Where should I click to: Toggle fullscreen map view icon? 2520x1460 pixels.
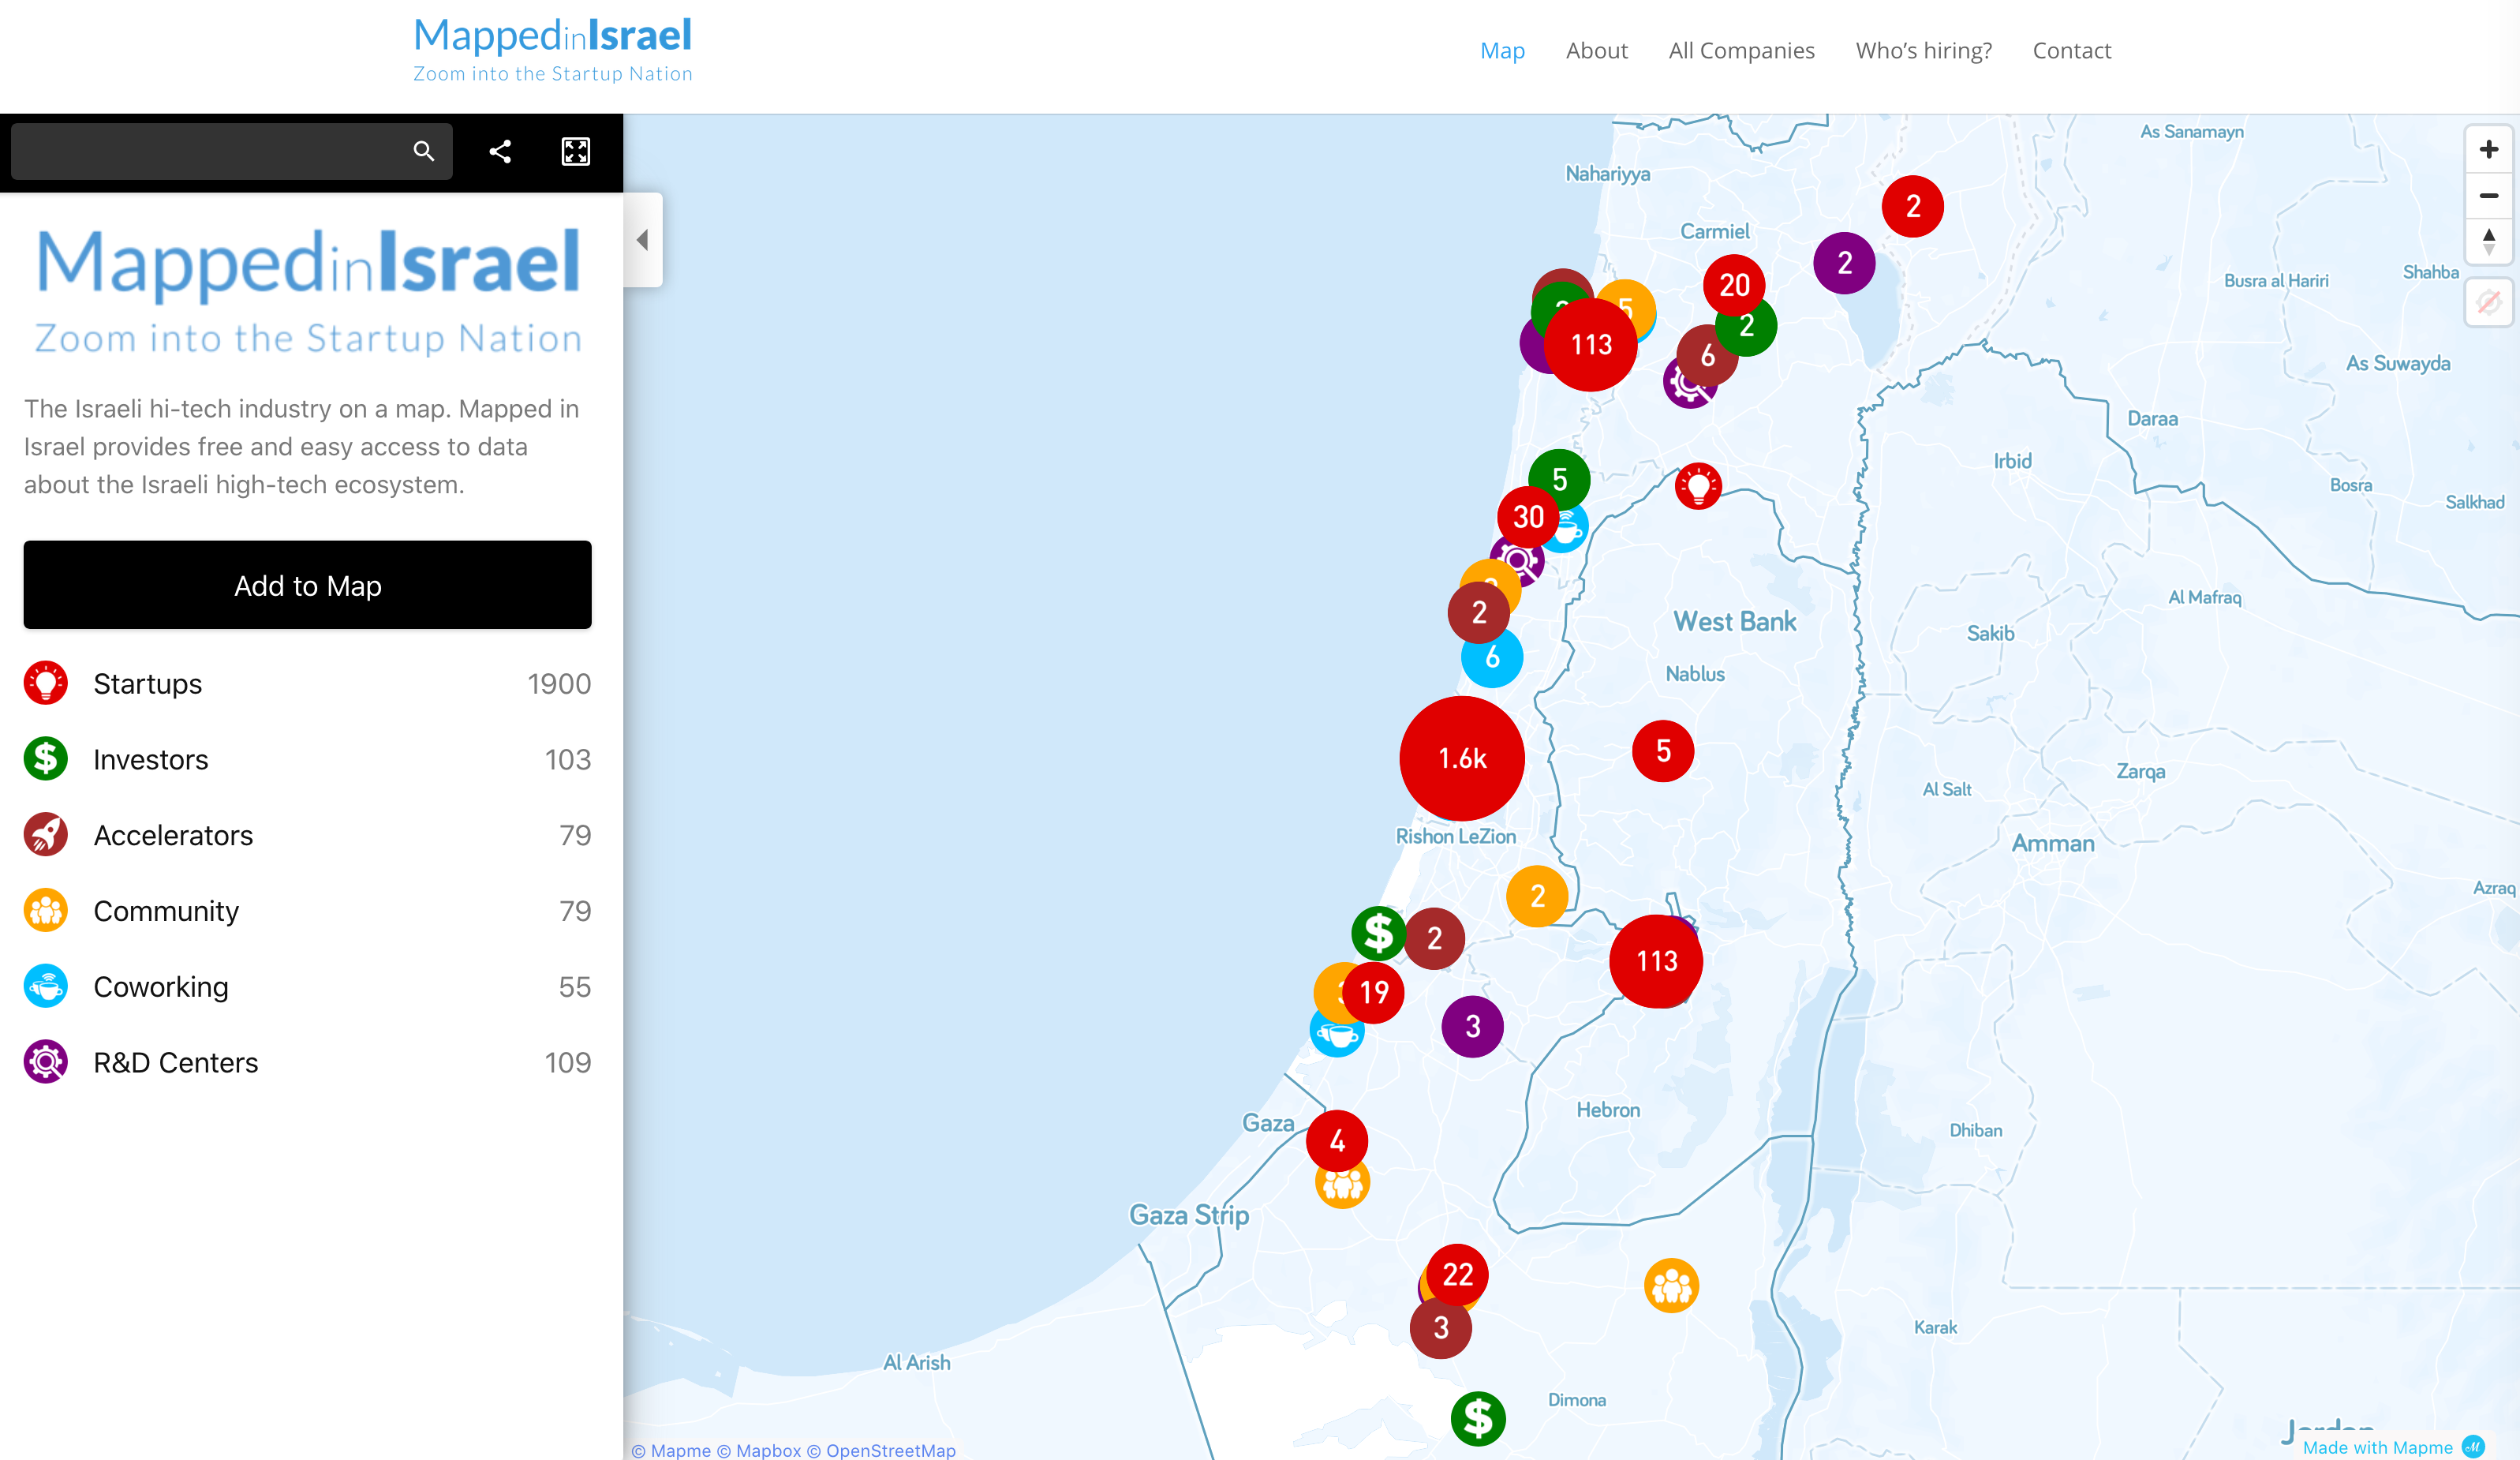point(576,151)
